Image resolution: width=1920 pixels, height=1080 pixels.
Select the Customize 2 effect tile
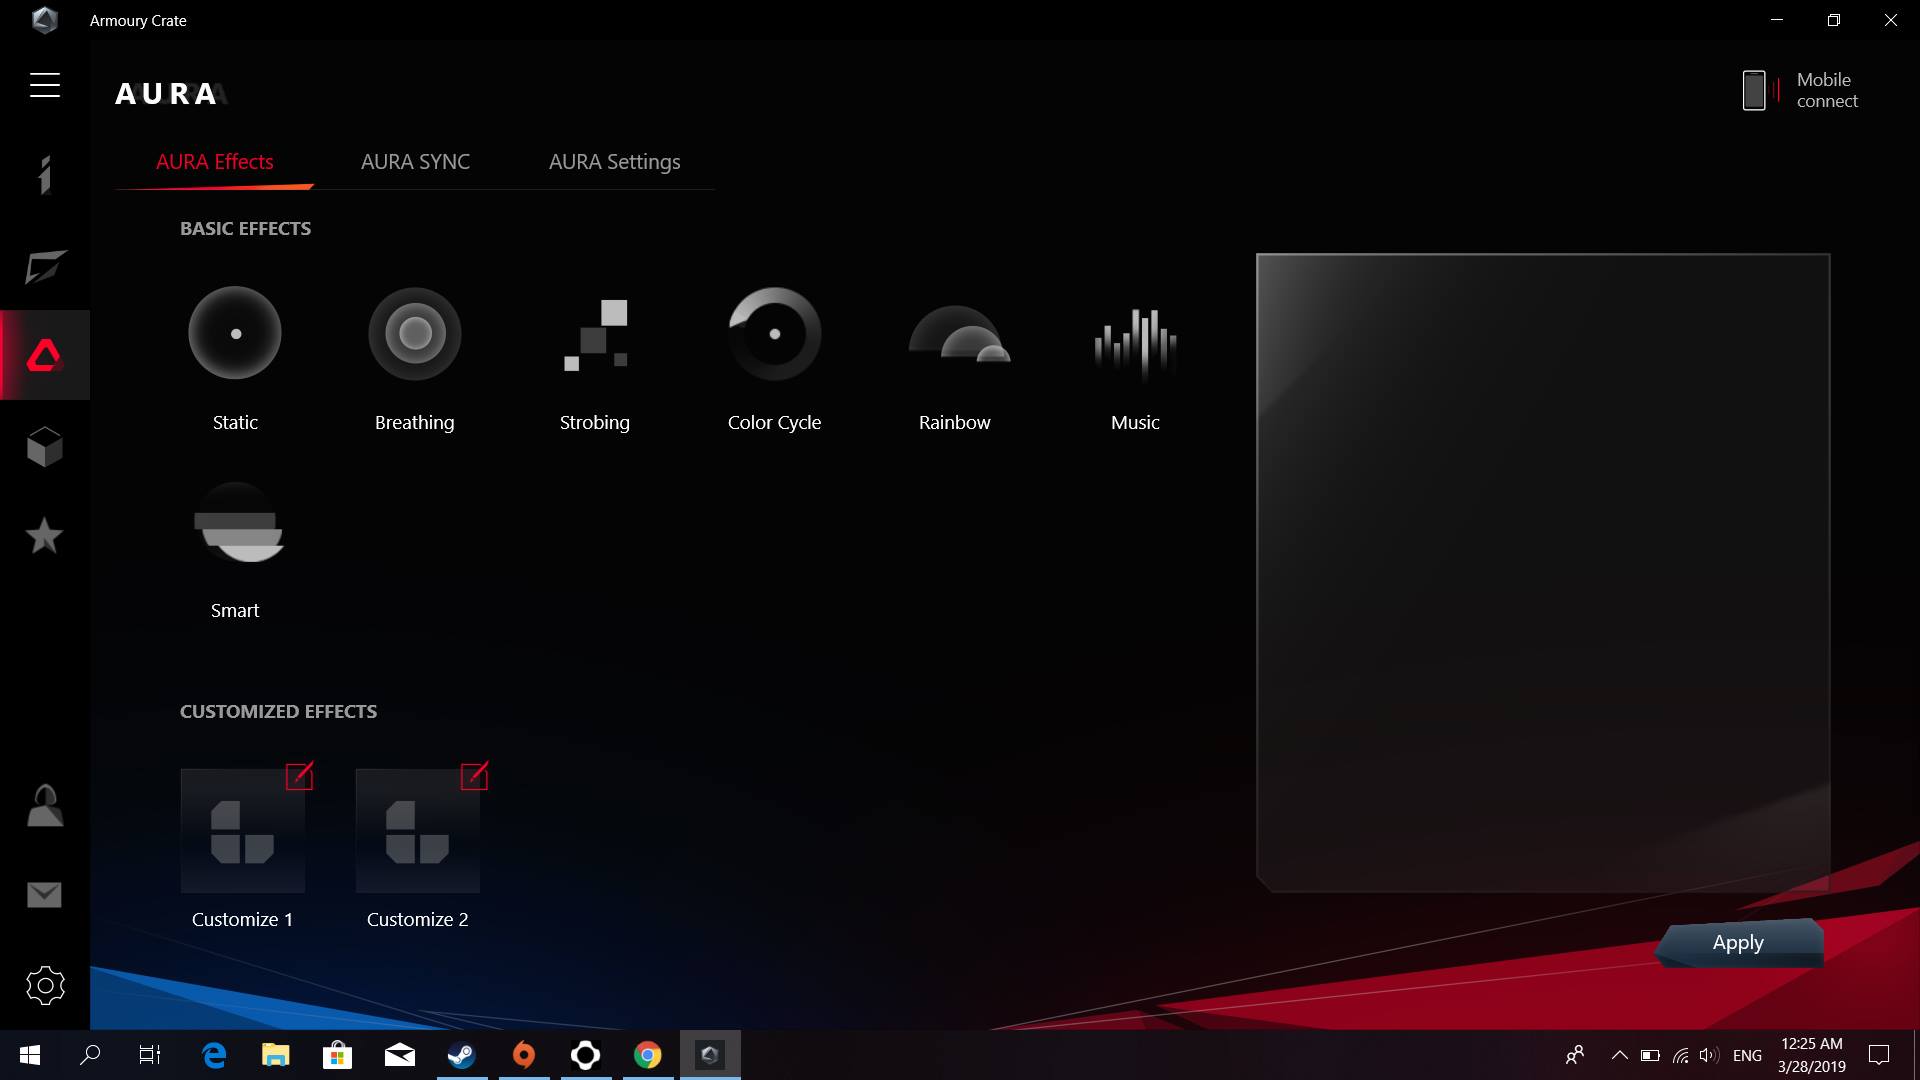[x=417, y=830]
